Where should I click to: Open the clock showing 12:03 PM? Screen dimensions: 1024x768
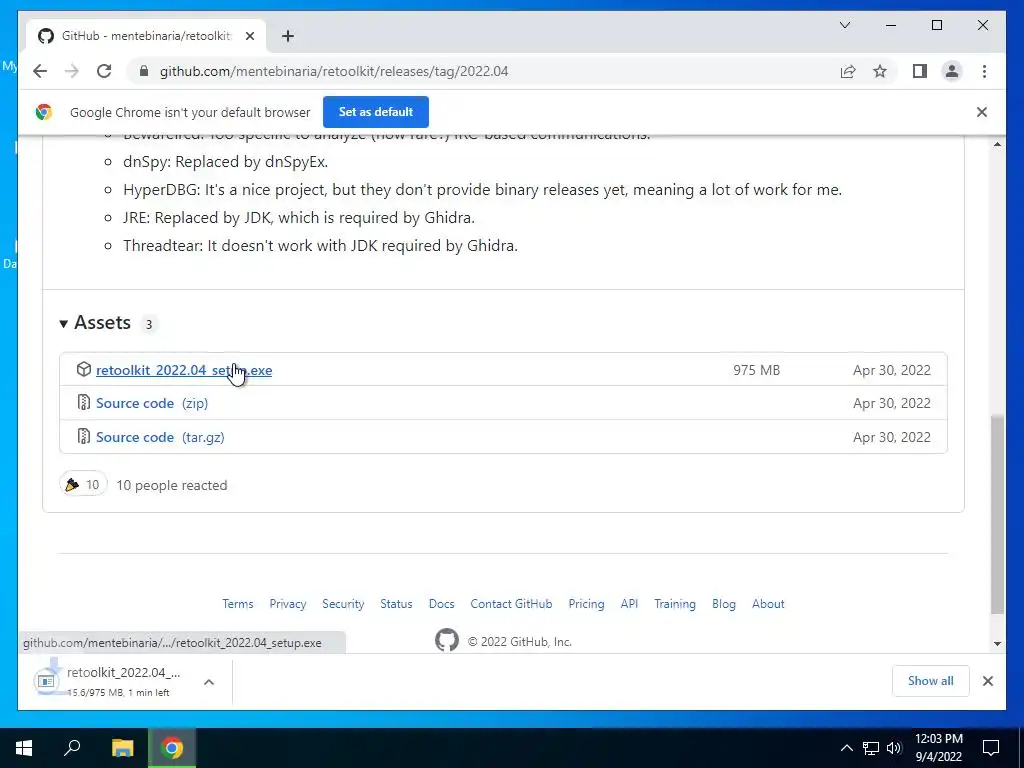click(x=938, y=748)
